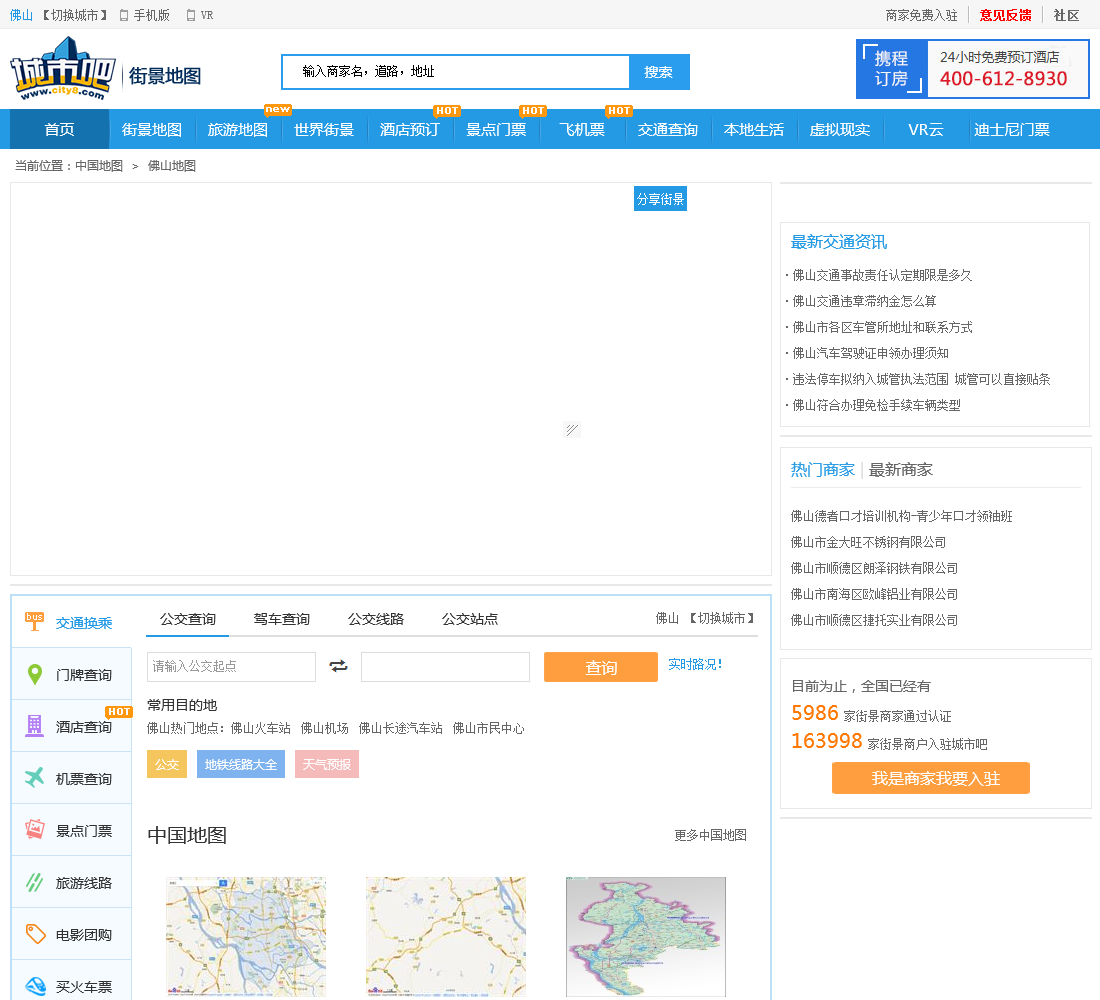The image size is (1100, 1000).
Task: Open merchant 佛山市金大旺不锈钢有限公司
Action: (868, 542)
